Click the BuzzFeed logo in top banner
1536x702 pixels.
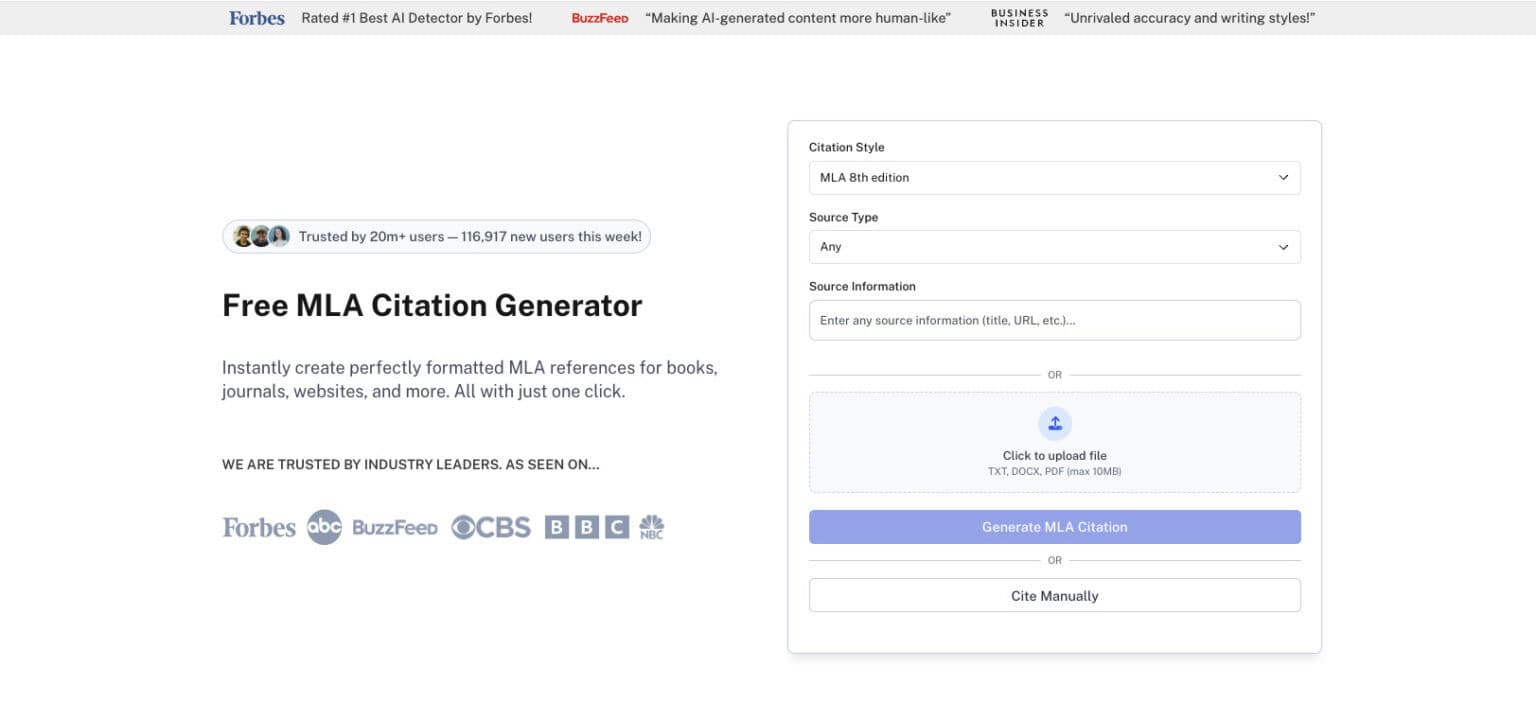click(600, 18)
